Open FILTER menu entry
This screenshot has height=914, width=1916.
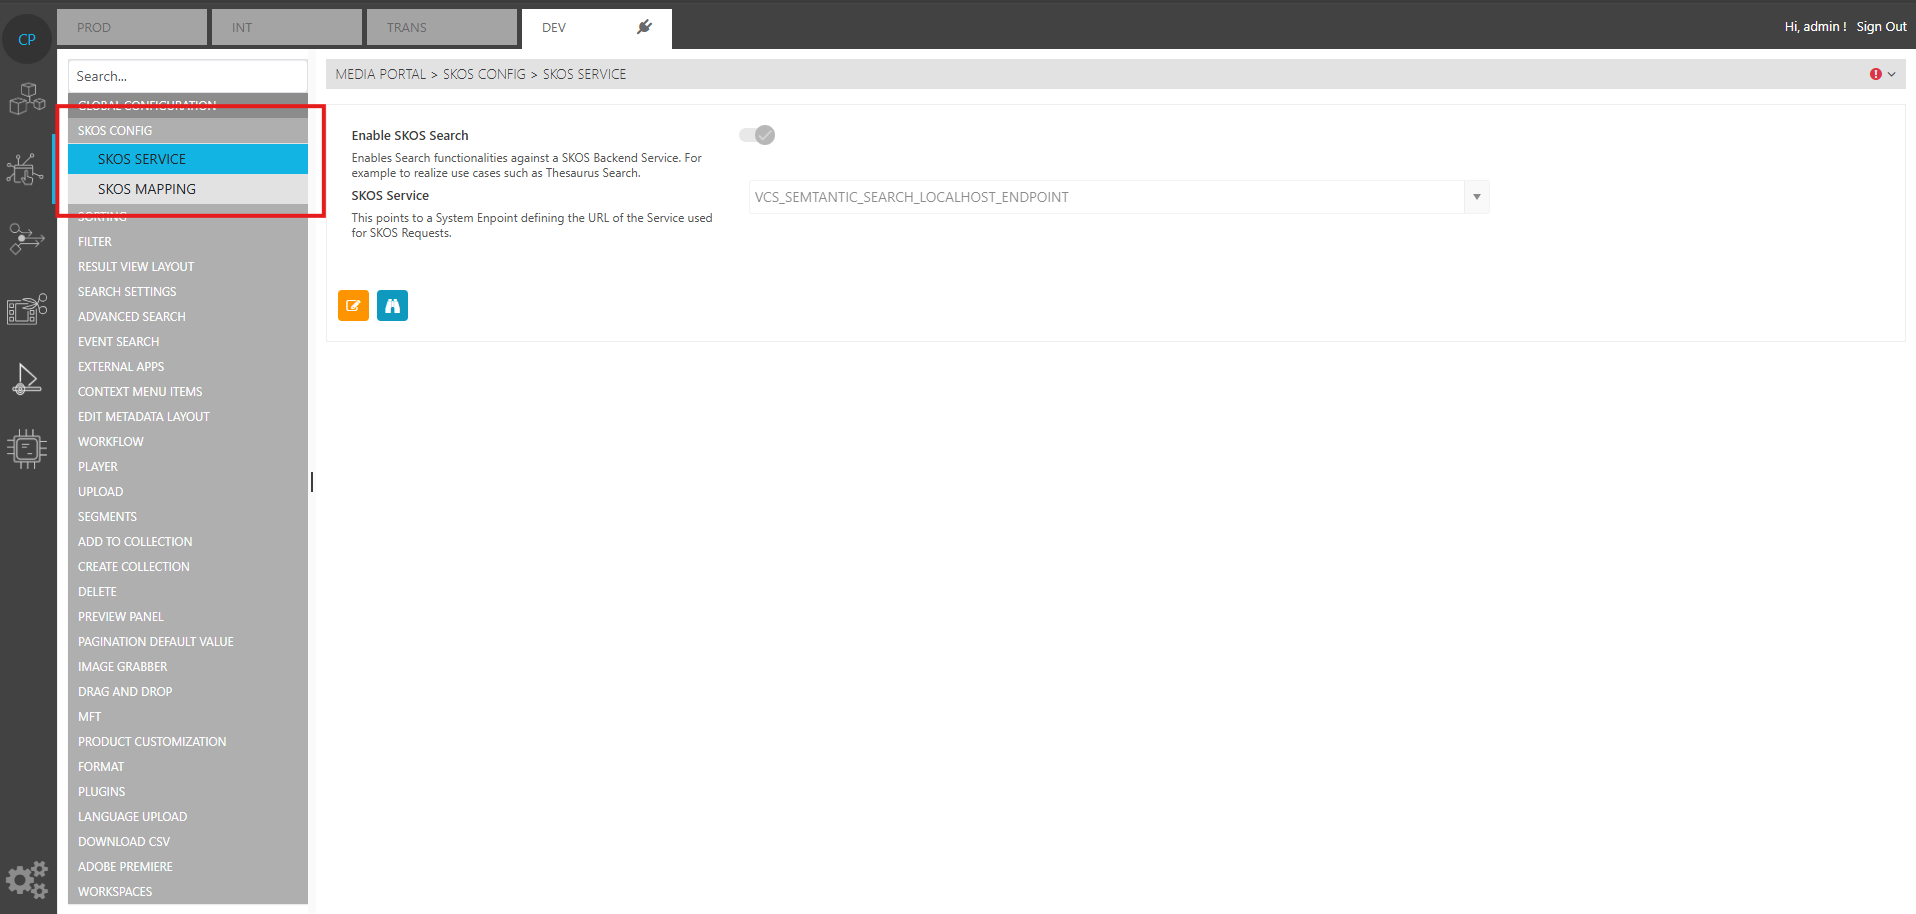pos(188,242)
